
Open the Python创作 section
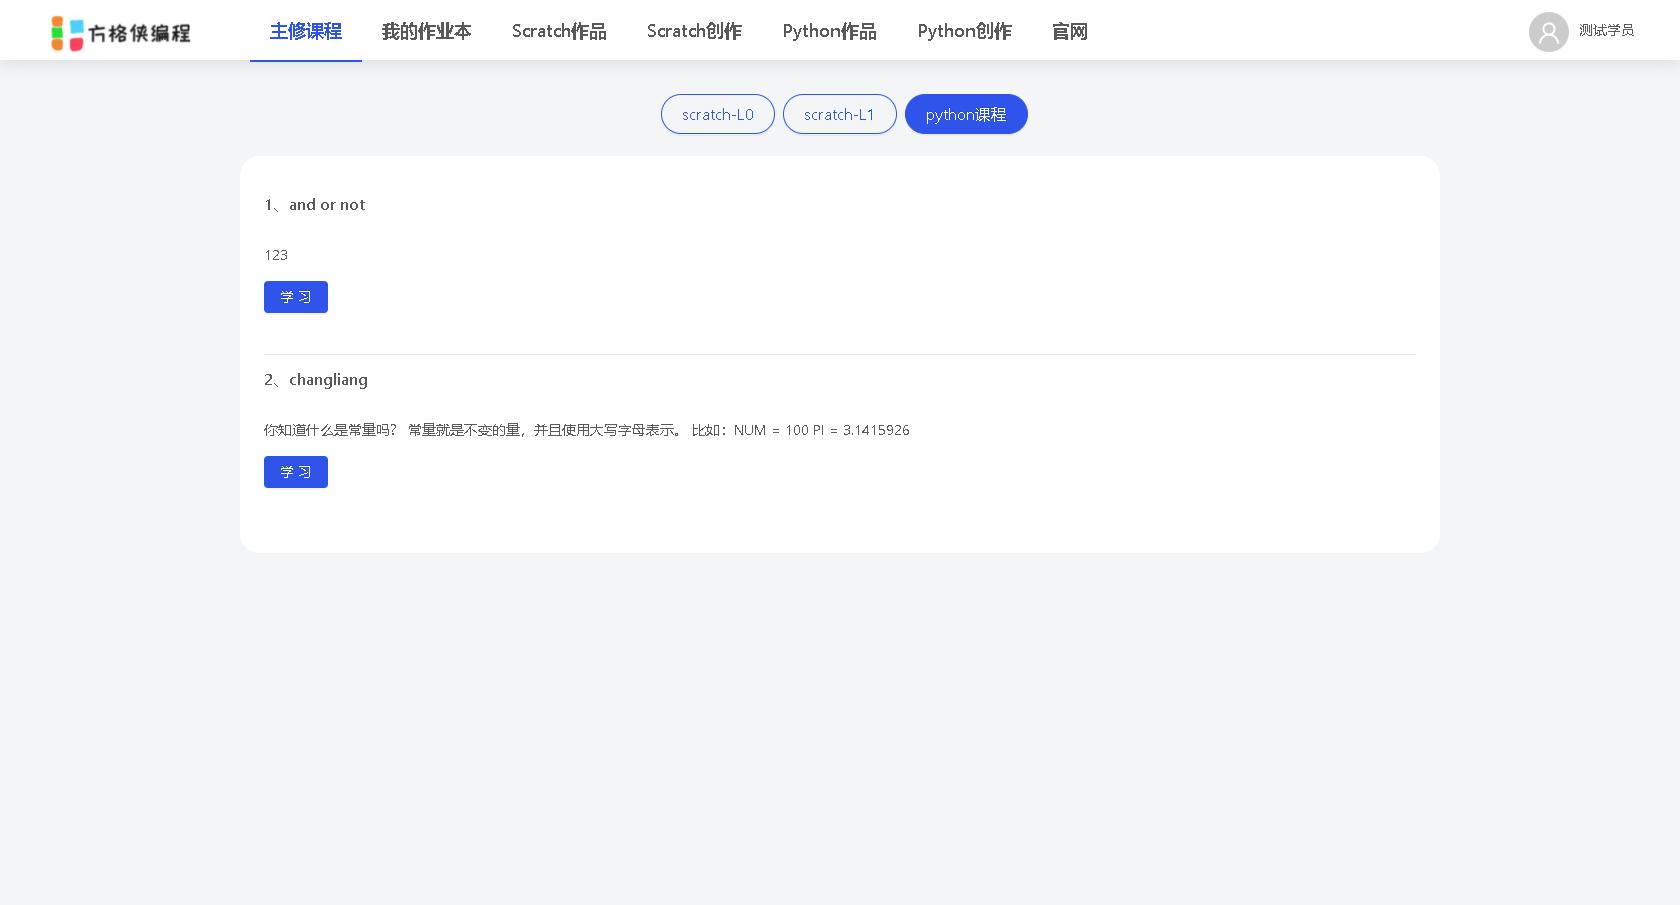963,31
